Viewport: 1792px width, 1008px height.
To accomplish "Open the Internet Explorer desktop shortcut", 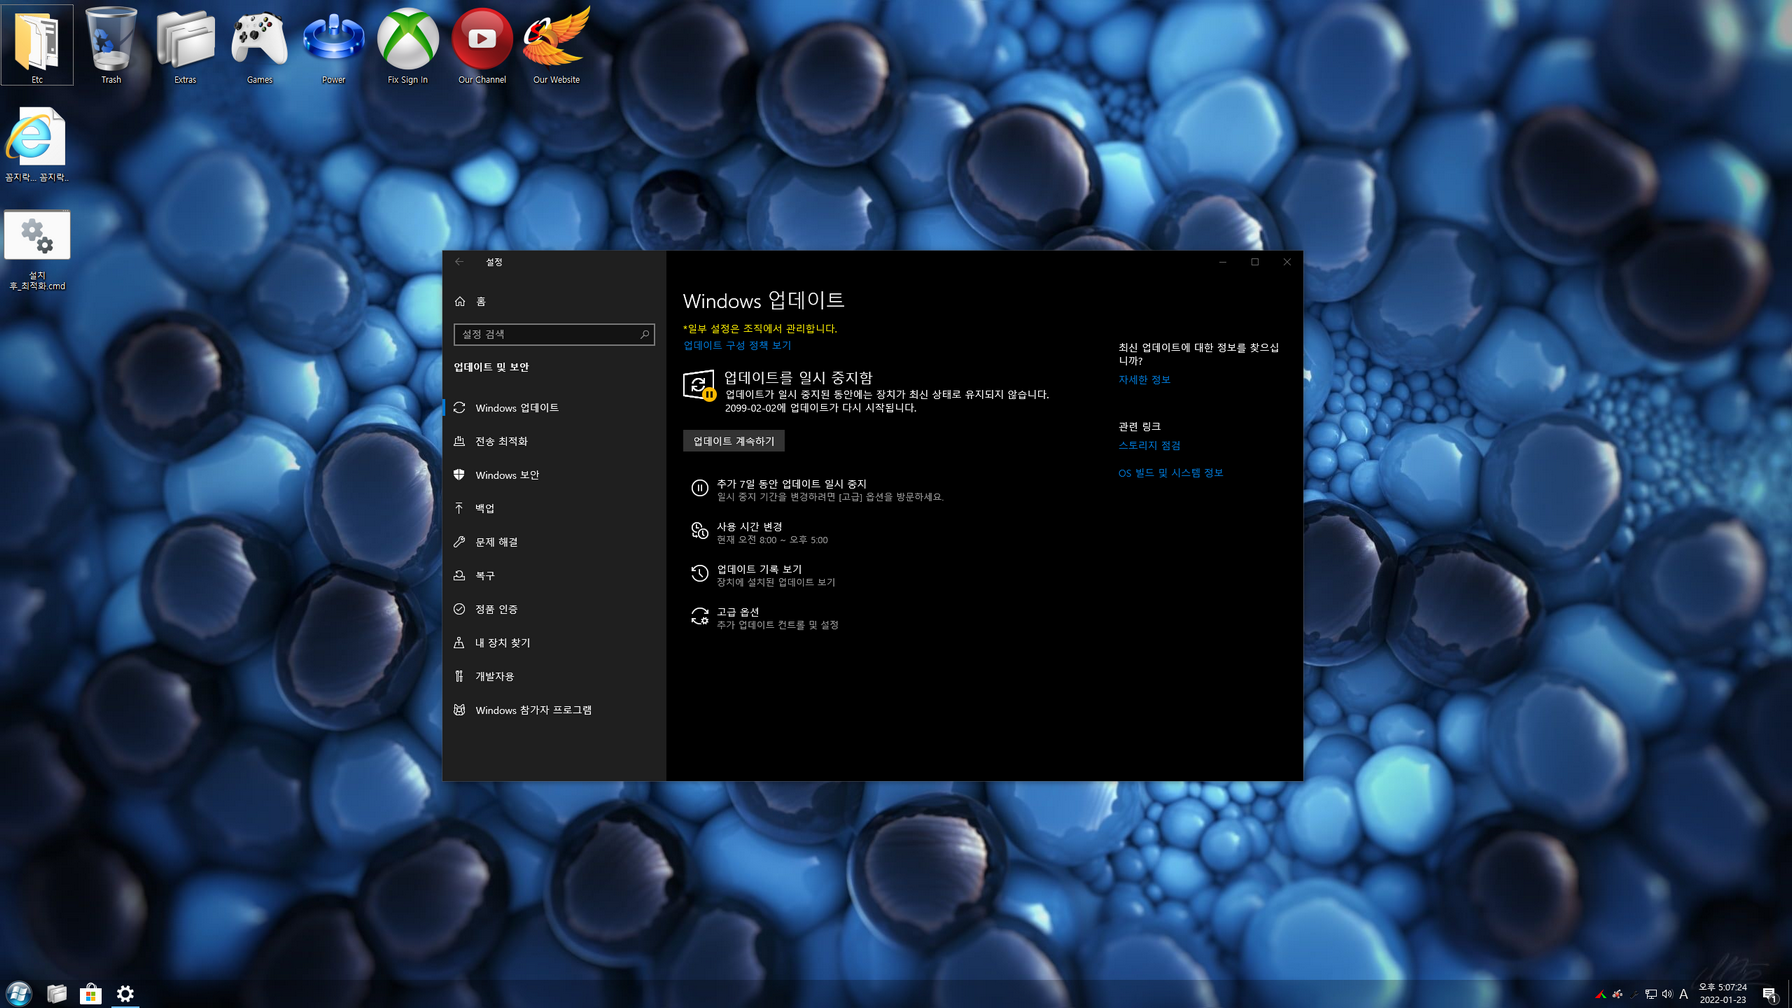I will (37, 145).
